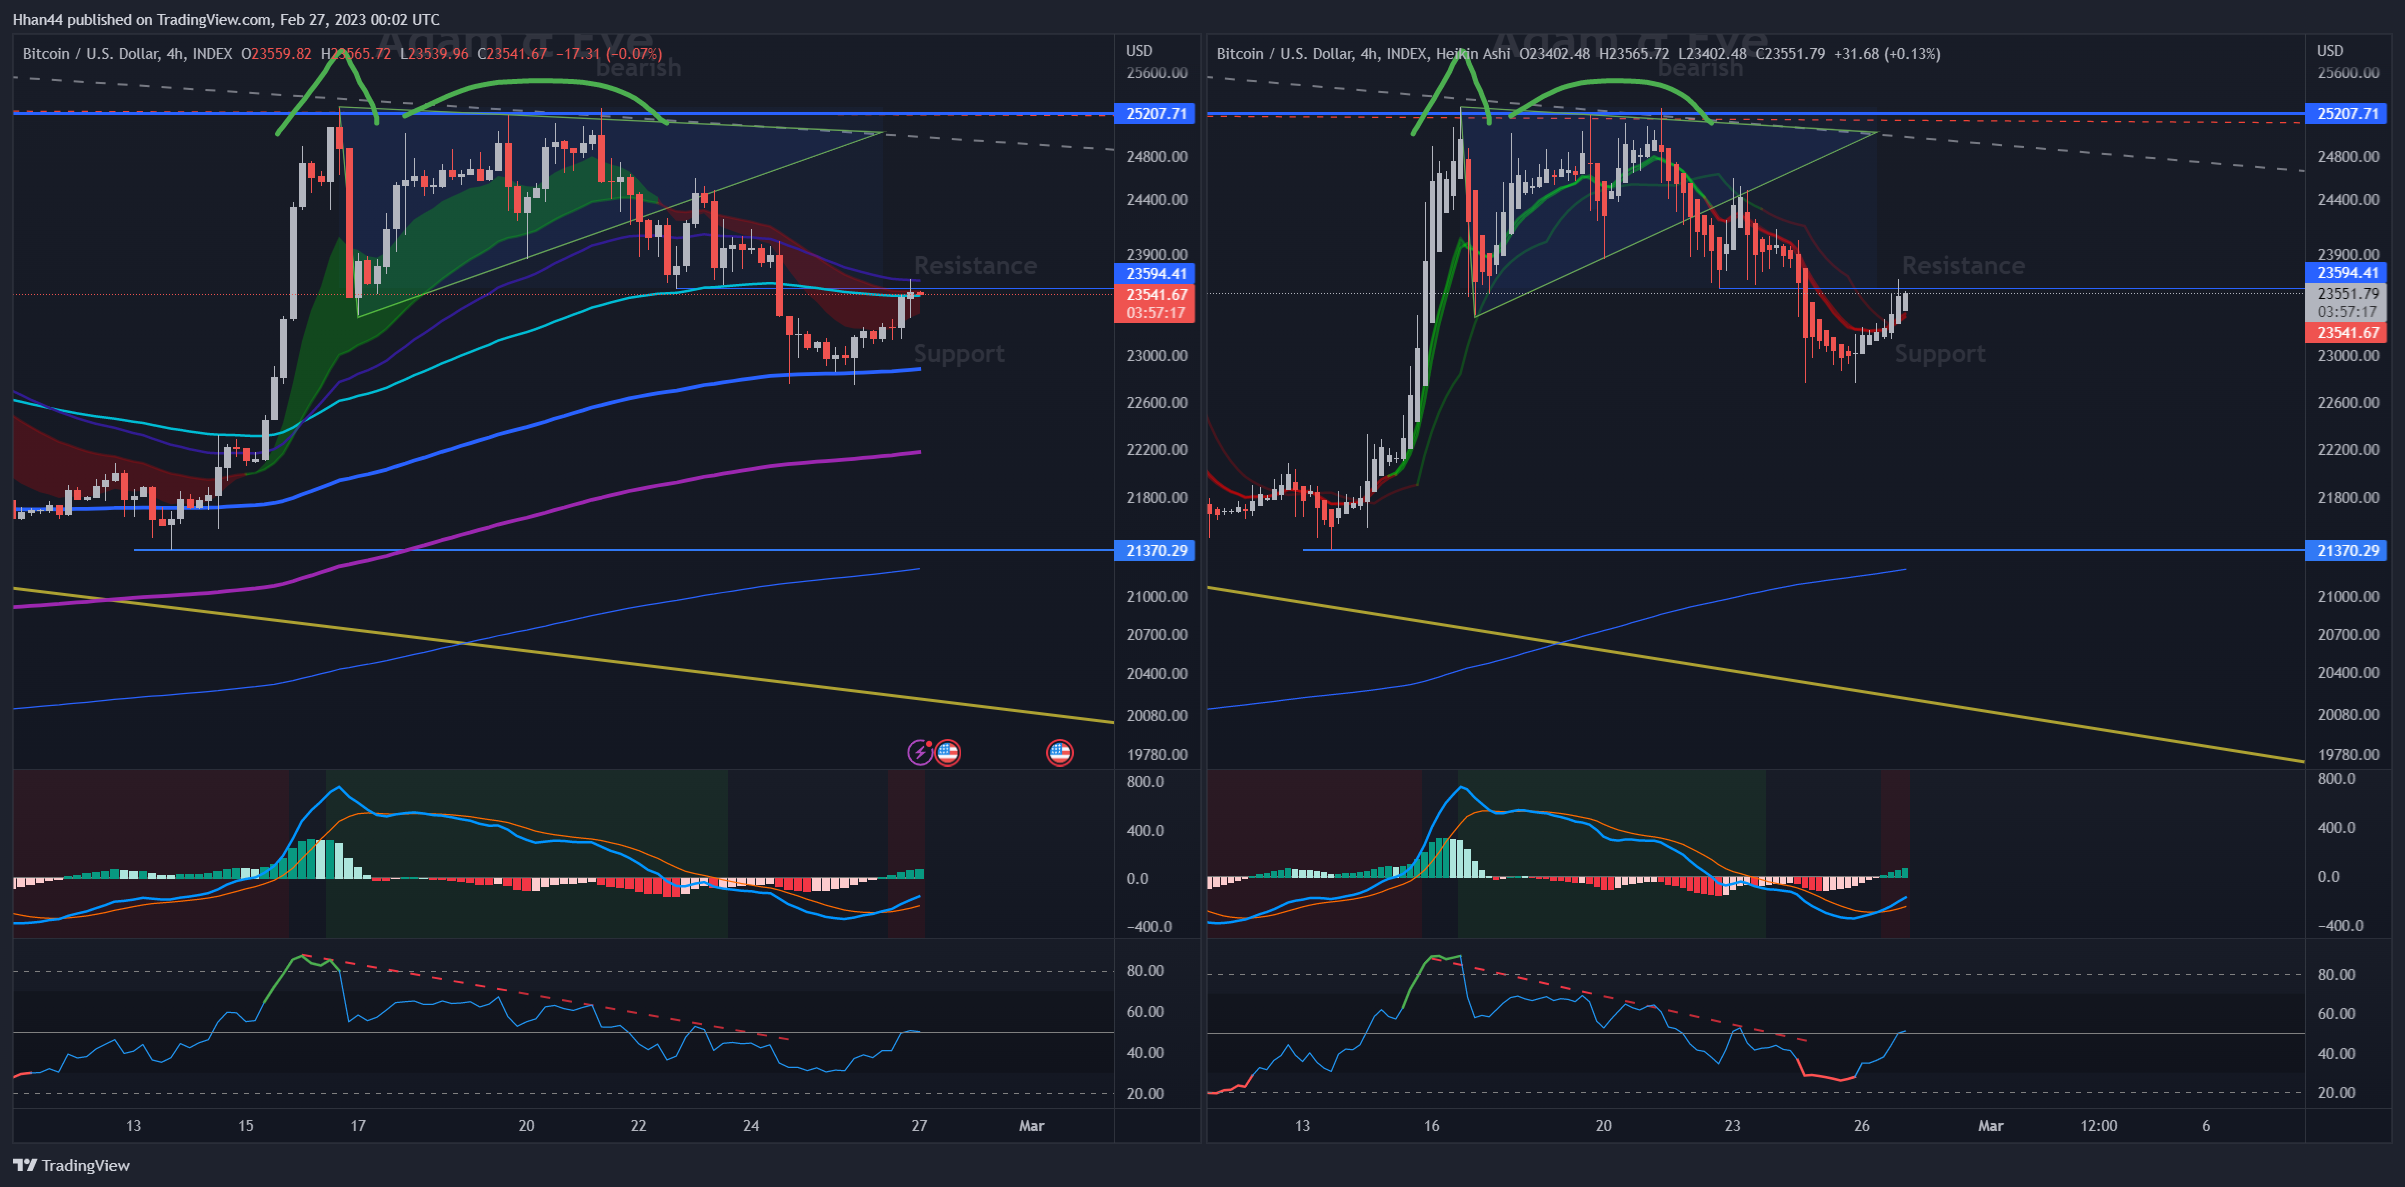Click the 24800.00 tick on the right price axis
Screen dimensions: 2405x1187
(x=2348, y=157)
